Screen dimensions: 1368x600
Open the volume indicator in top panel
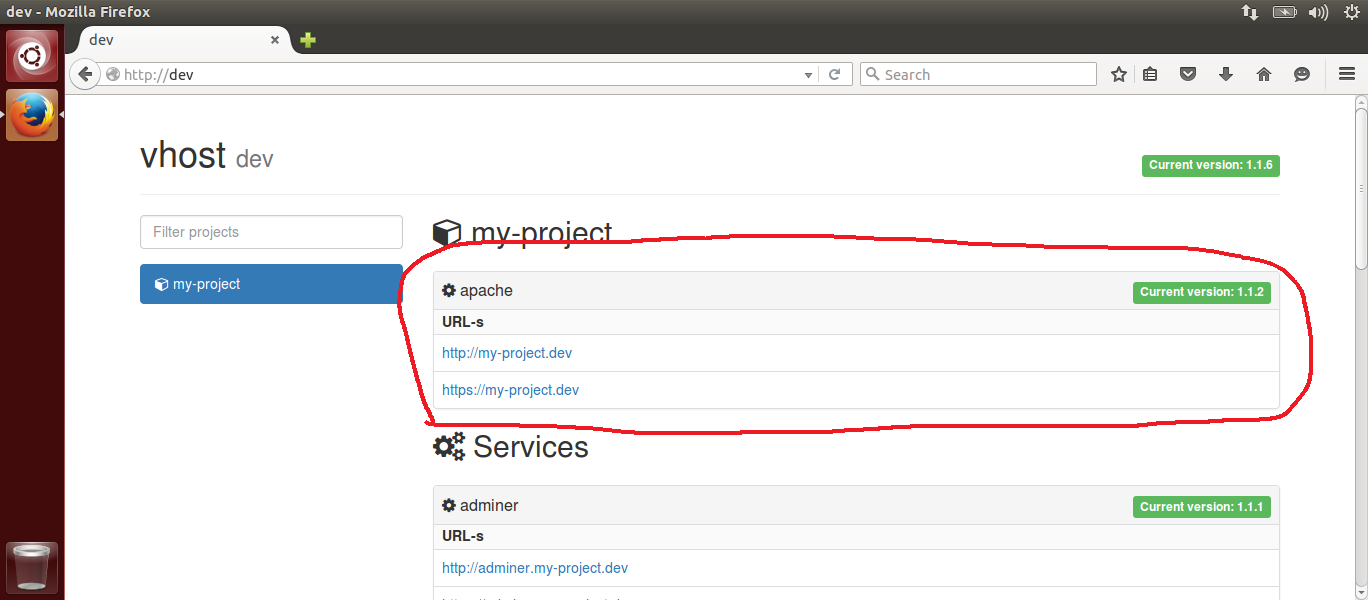click(1318, 12)
